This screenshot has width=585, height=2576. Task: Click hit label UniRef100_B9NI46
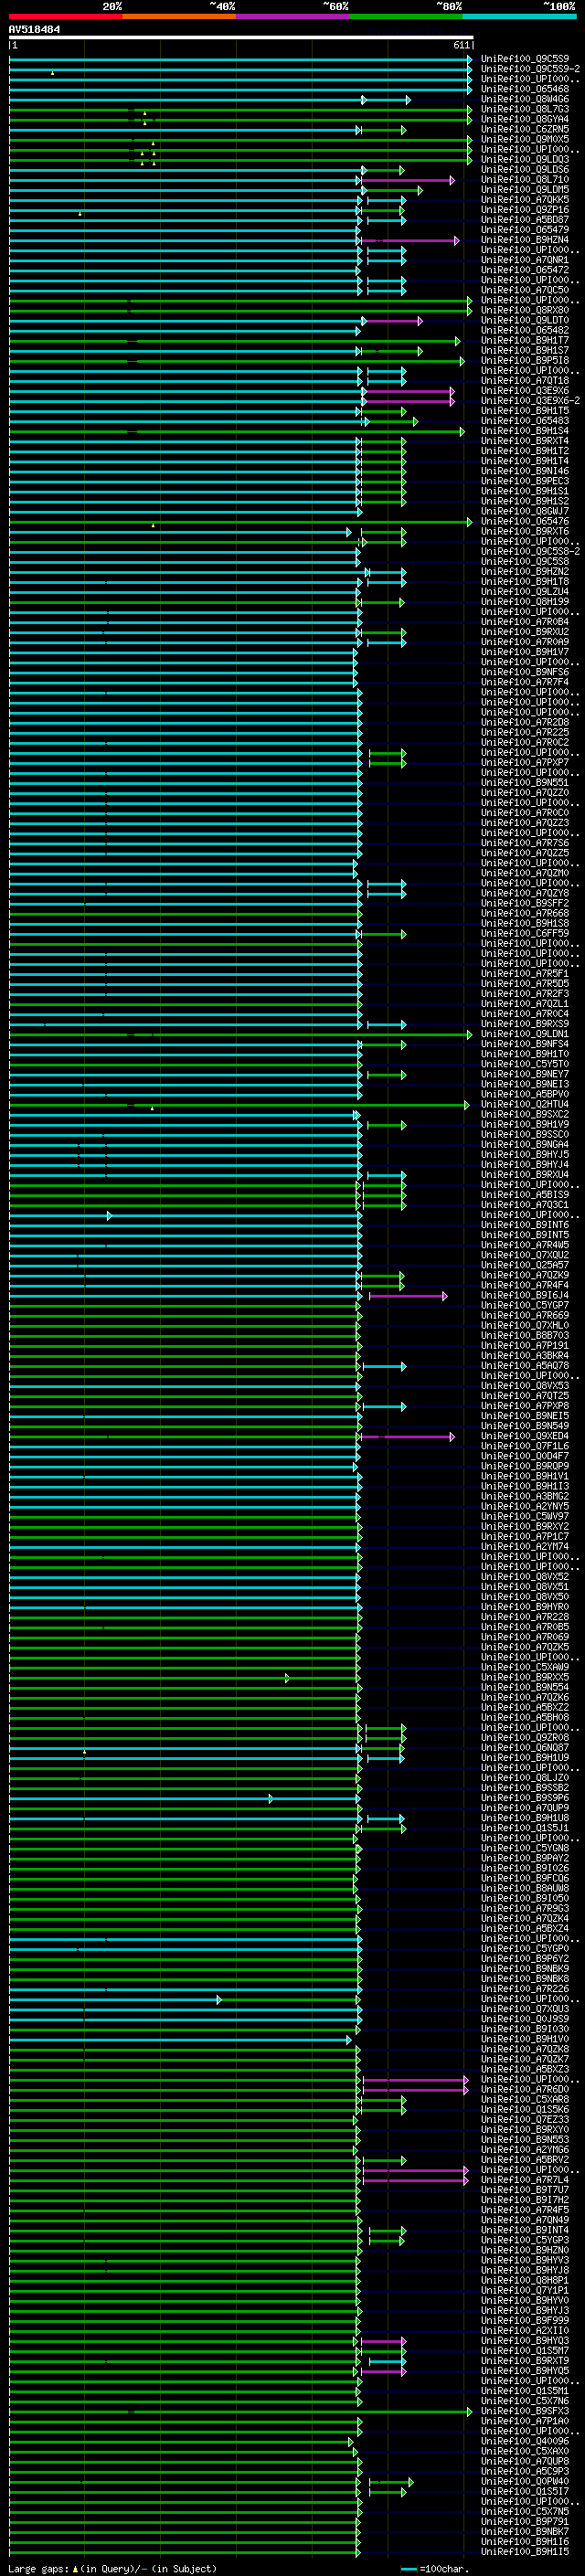pos(525,471)
